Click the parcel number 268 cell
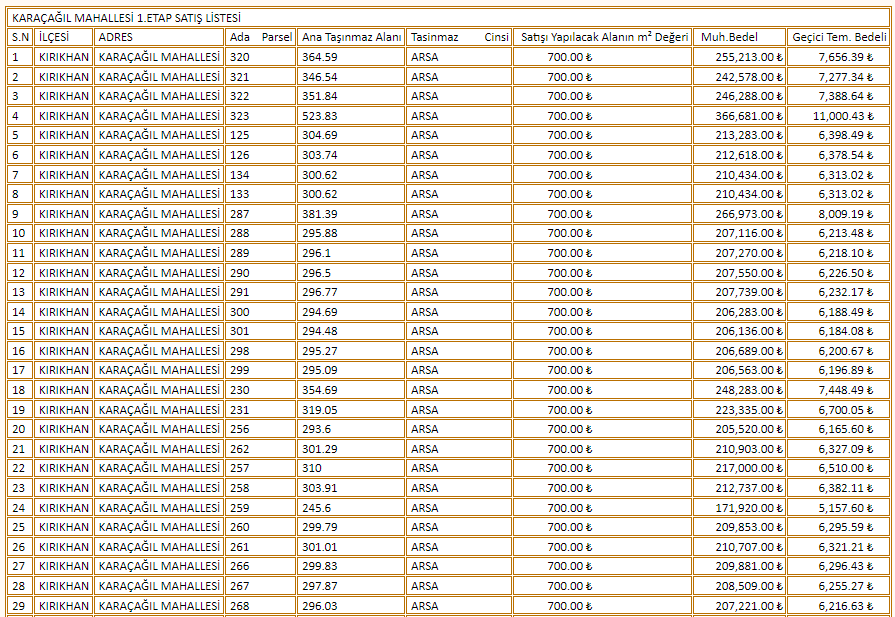895x617 pixels. (260, 606)
